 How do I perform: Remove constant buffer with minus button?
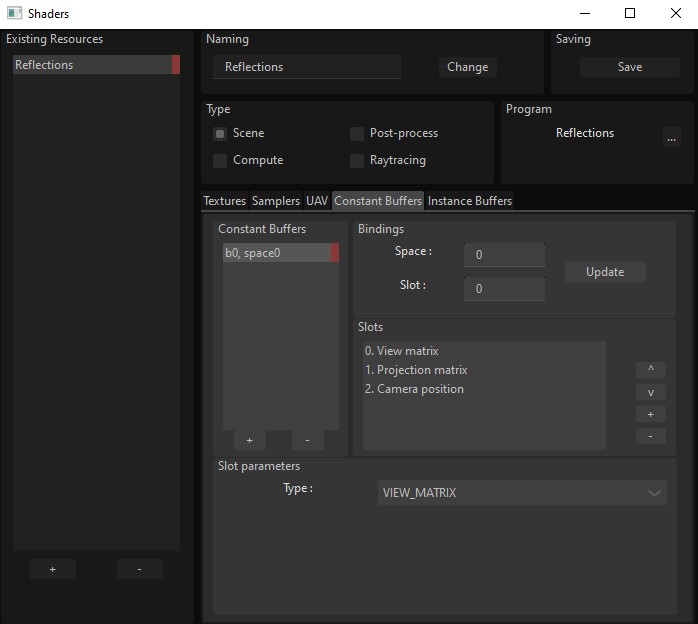pyautogui.click(x=308, y=440)
